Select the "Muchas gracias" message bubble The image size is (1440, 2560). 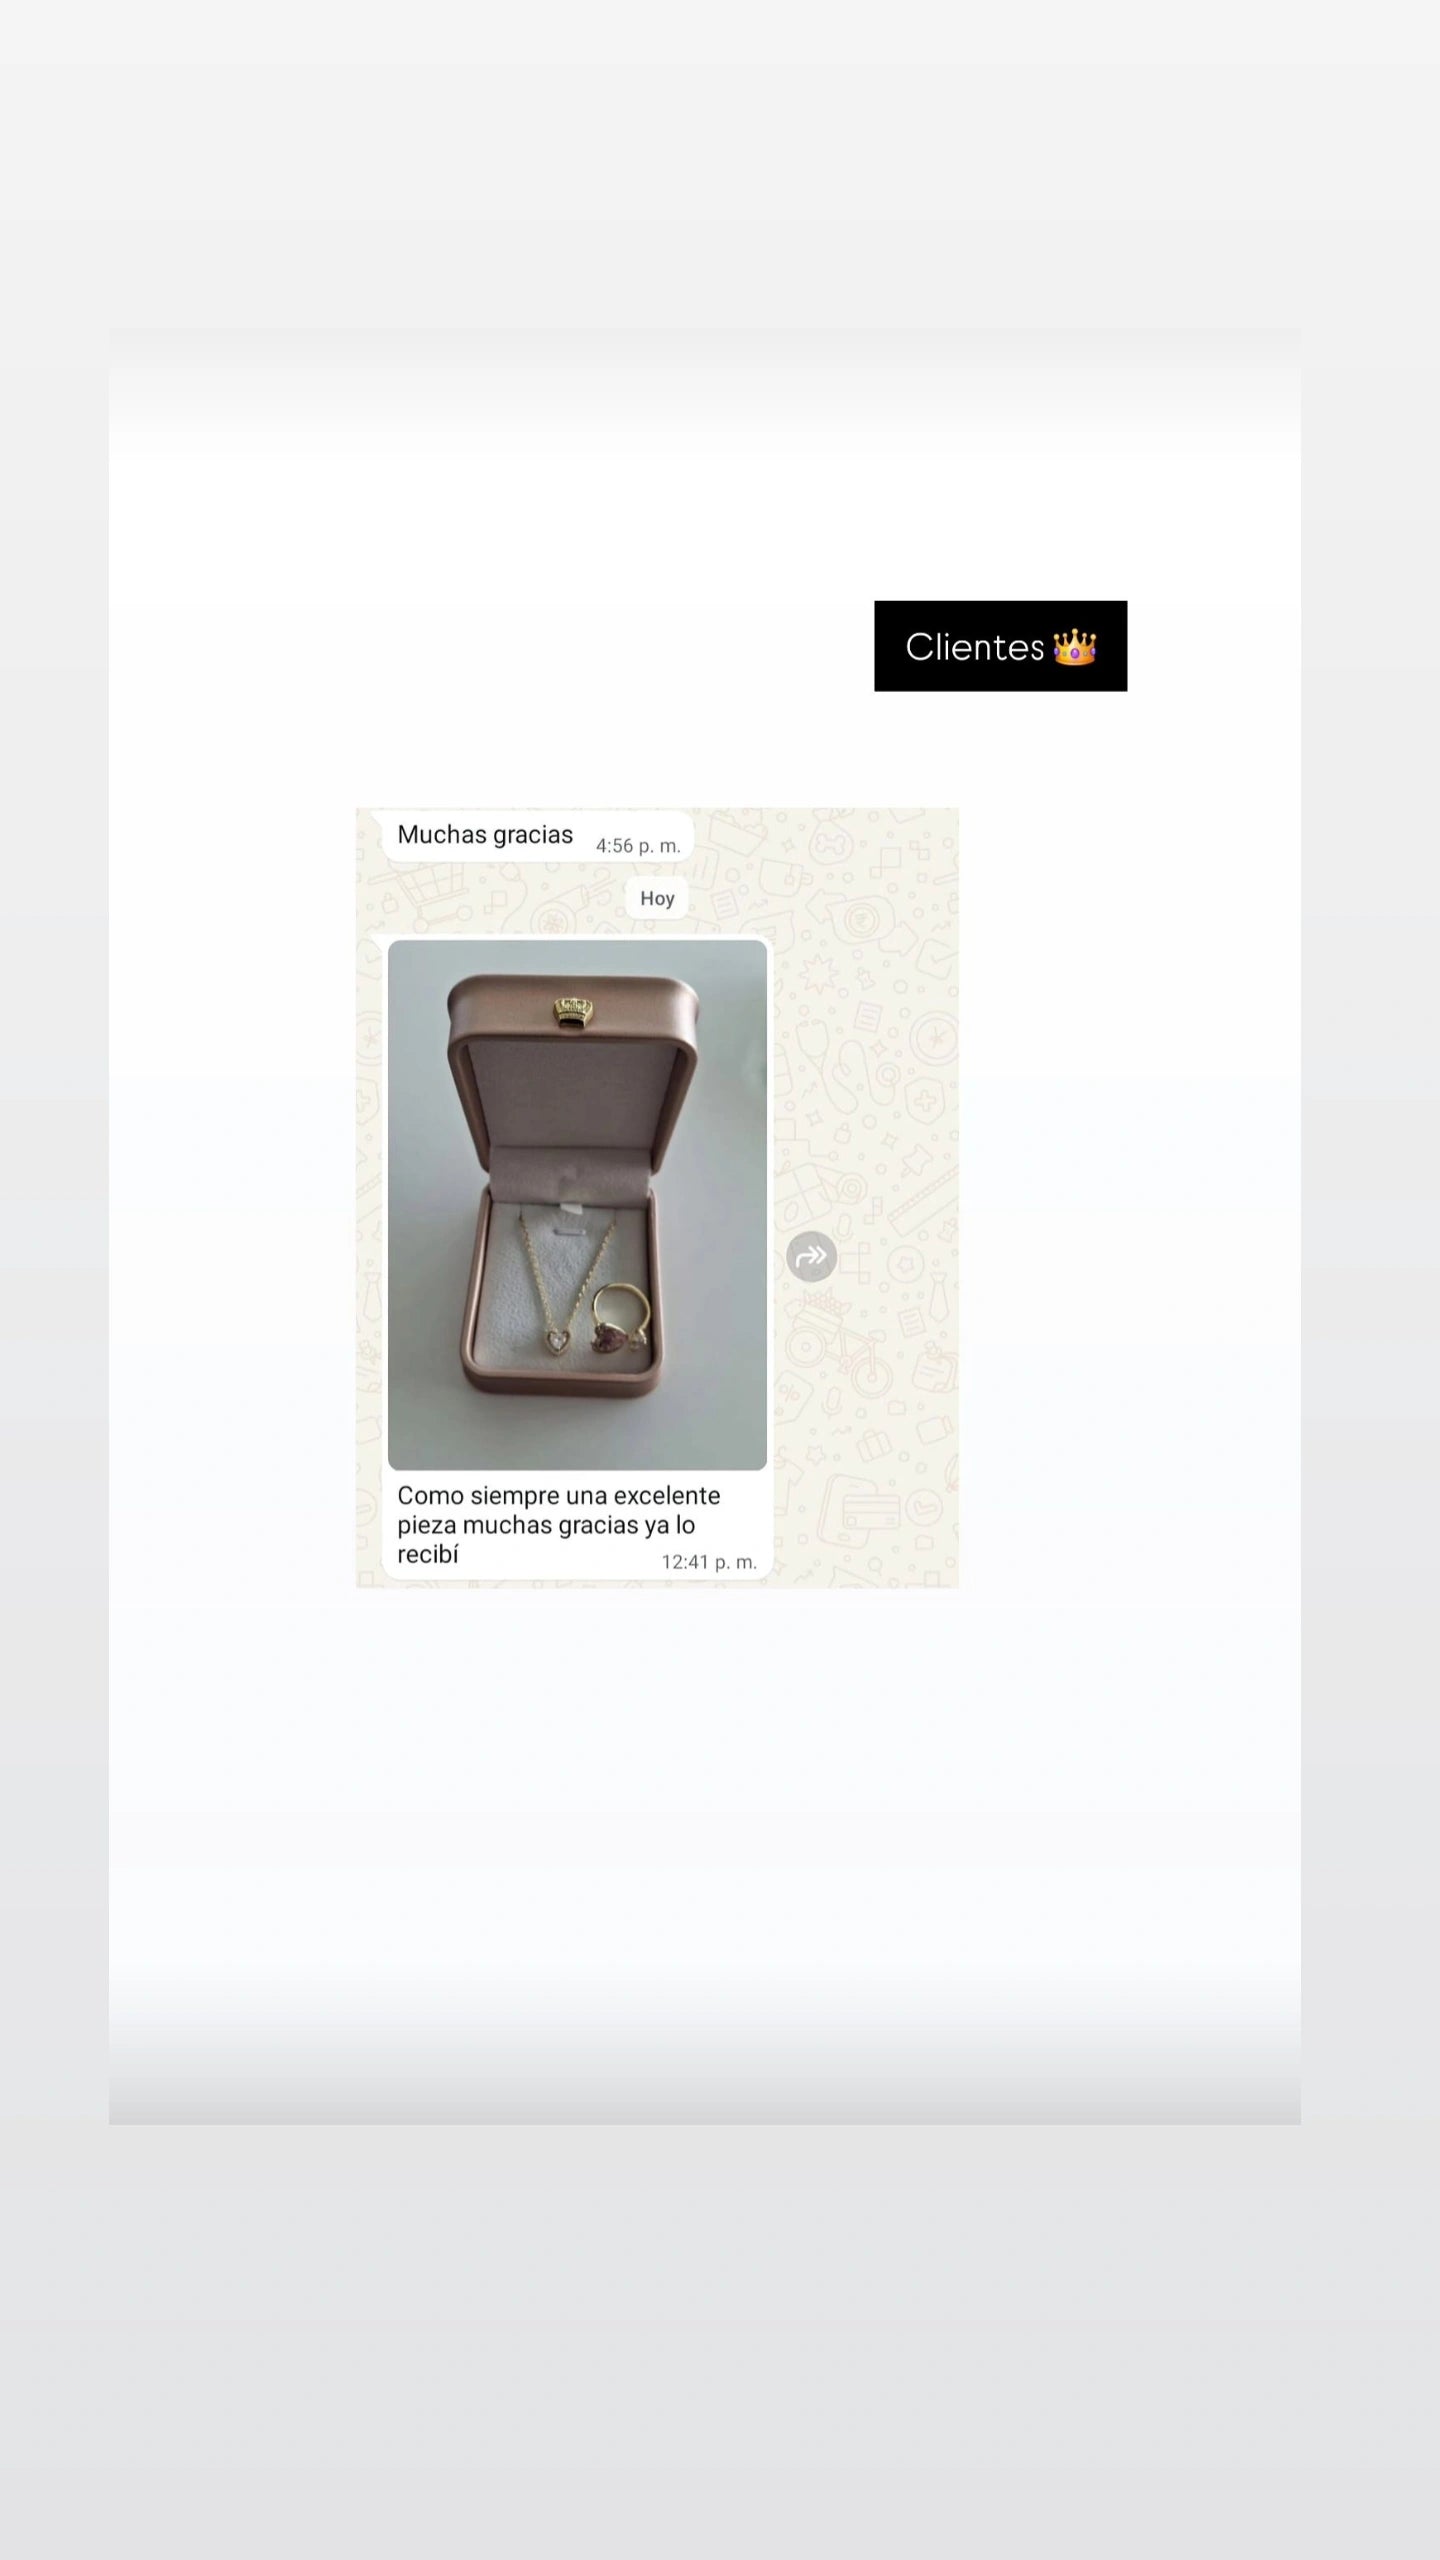538,836
